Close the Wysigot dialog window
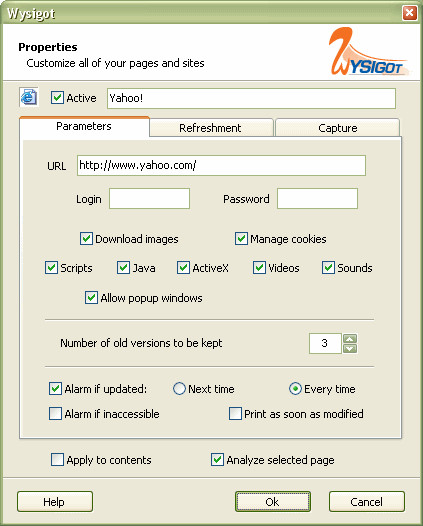The height and width of the screenshot is (526, 423). pyautogui.click(x=410, y=13)
